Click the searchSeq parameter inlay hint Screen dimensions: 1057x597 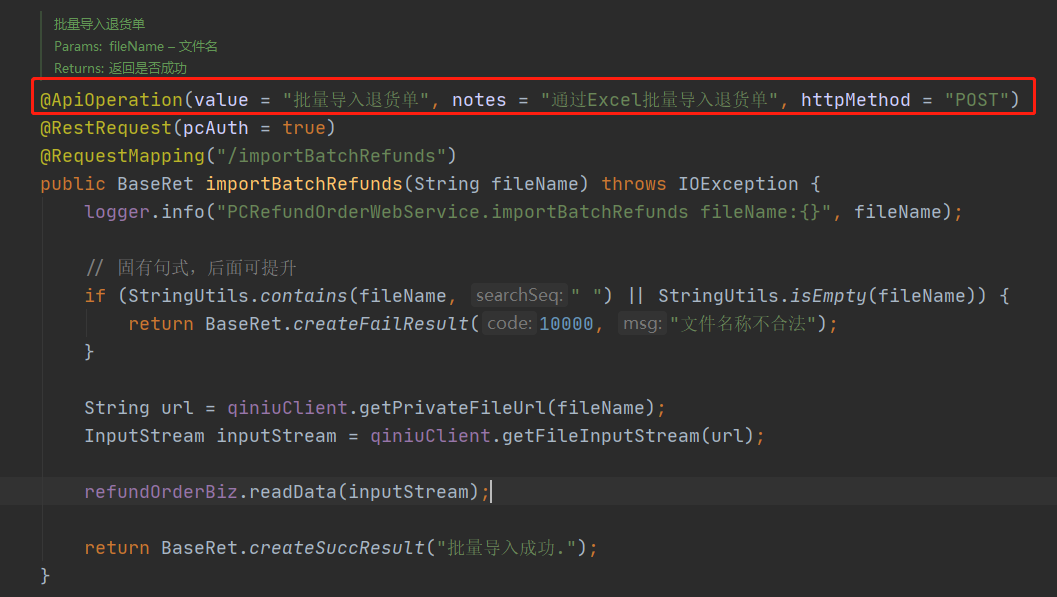tap(519, 296)
